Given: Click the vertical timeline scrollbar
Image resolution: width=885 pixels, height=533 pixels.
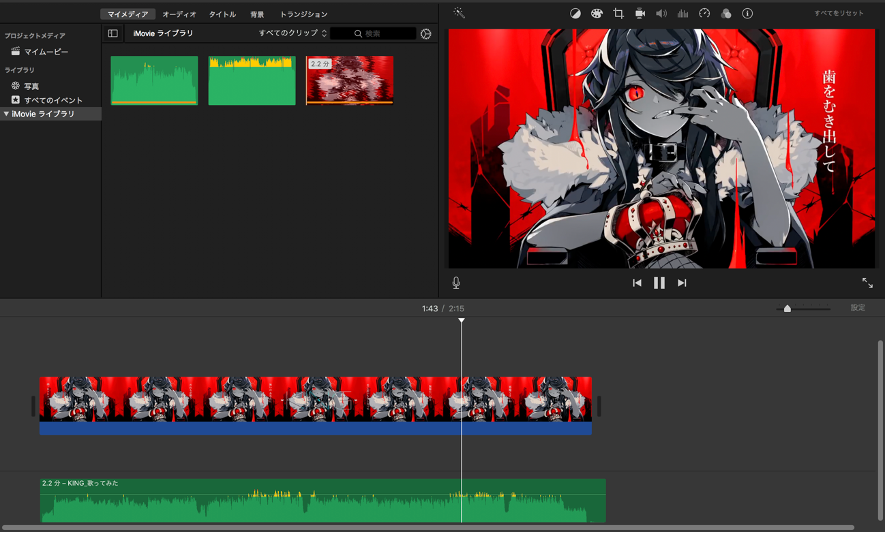Looking at the screenshot, I should coord(880,430).
